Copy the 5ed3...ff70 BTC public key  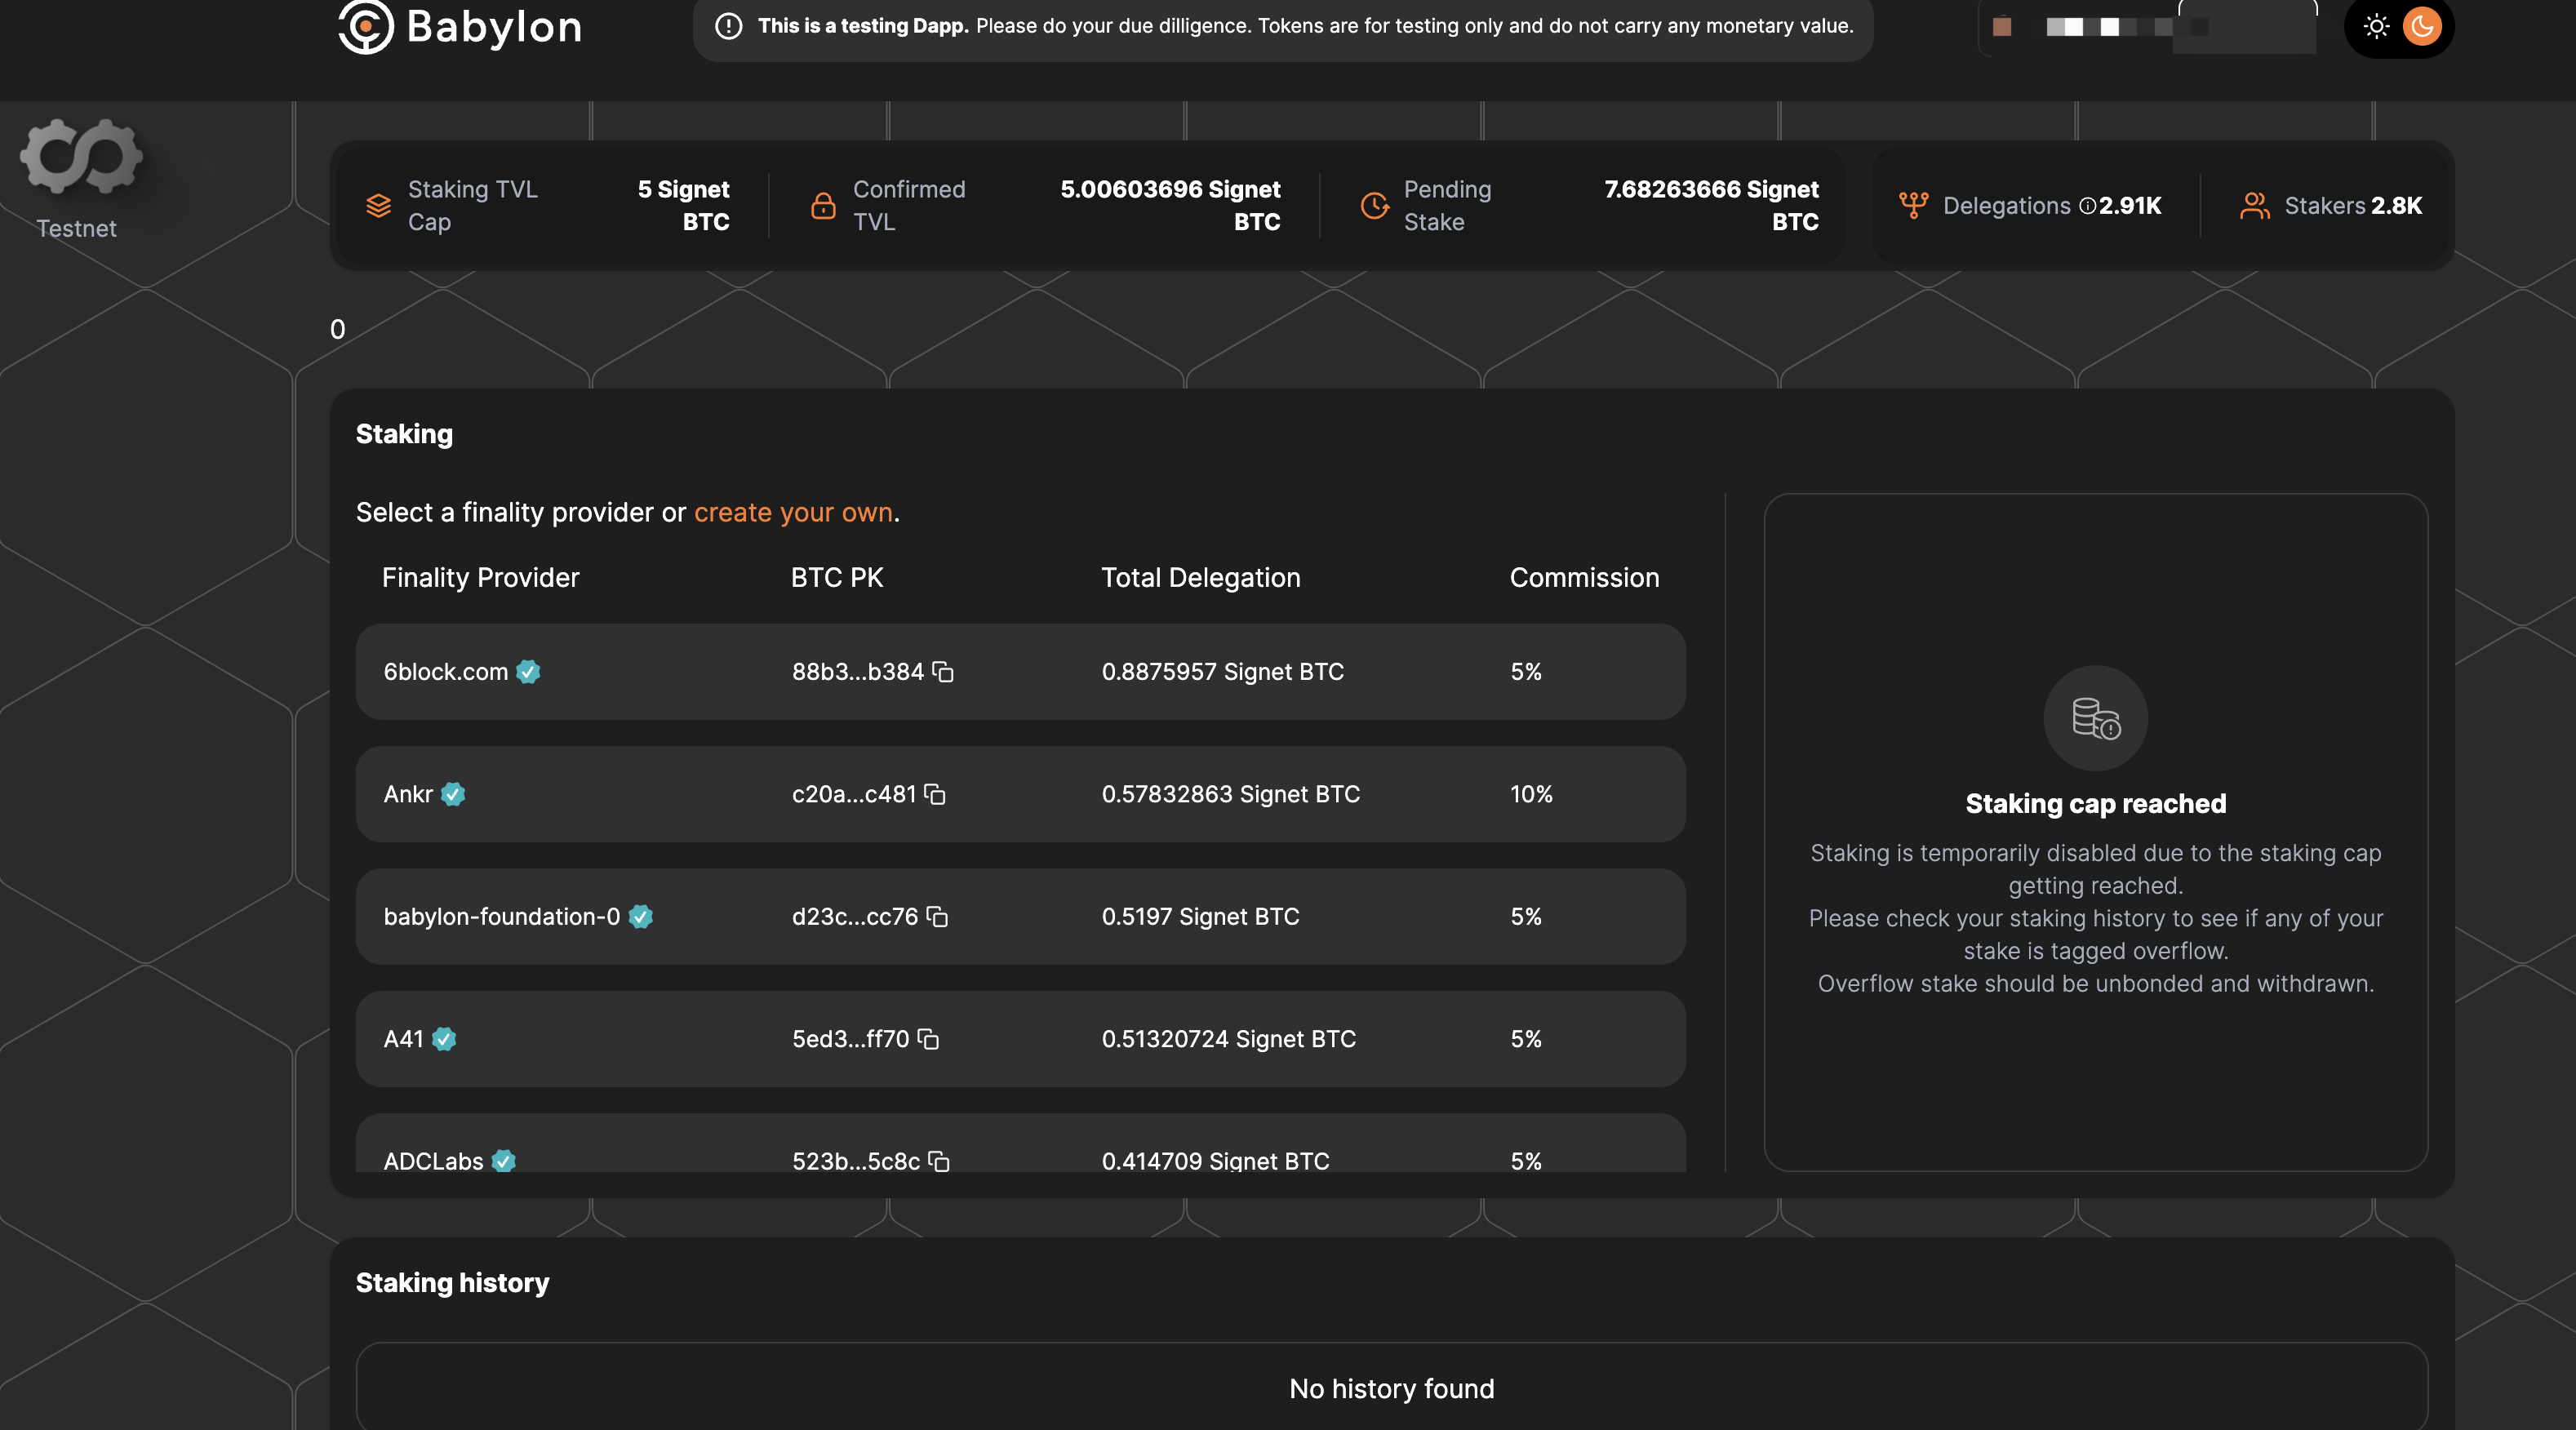point(928,1039)
